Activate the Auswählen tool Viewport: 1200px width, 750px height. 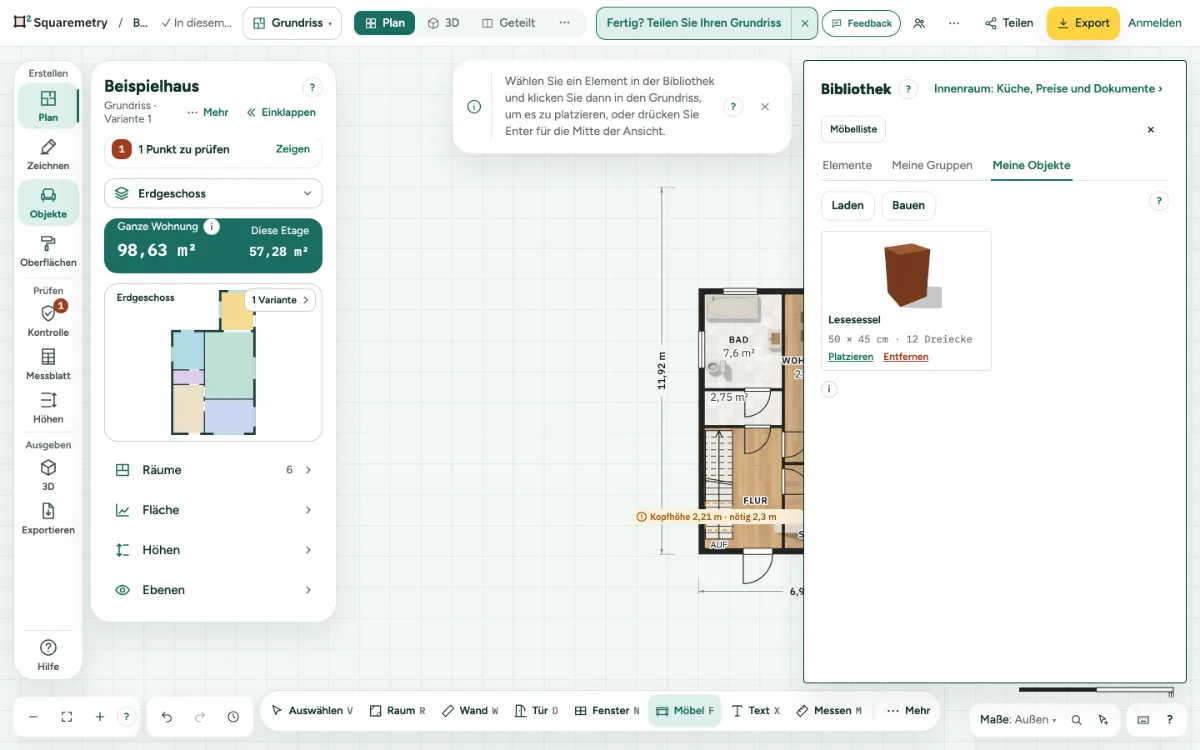(313, 711)
